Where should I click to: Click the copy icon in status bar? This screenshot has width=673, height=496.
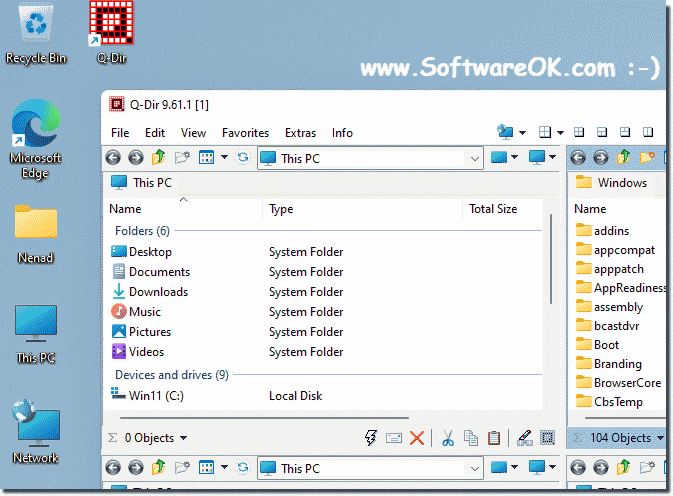(x=471, y=438)
